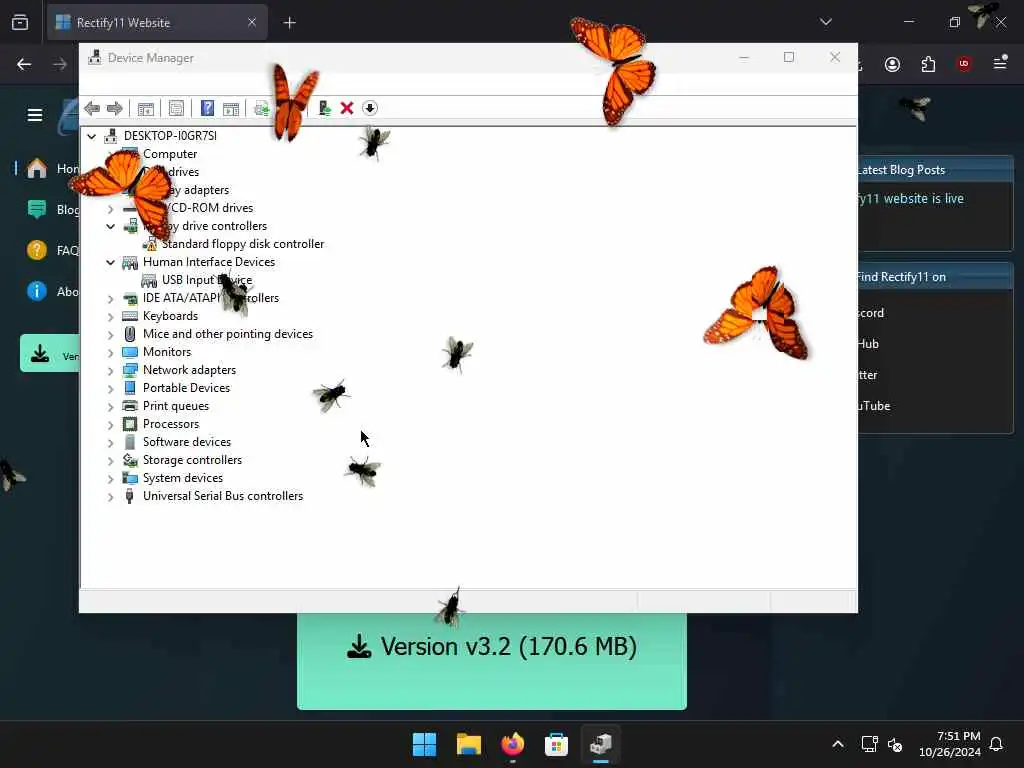
Task: Expand the IDE ATA/ATAPI controllers node
Action: tap(110, 298)
